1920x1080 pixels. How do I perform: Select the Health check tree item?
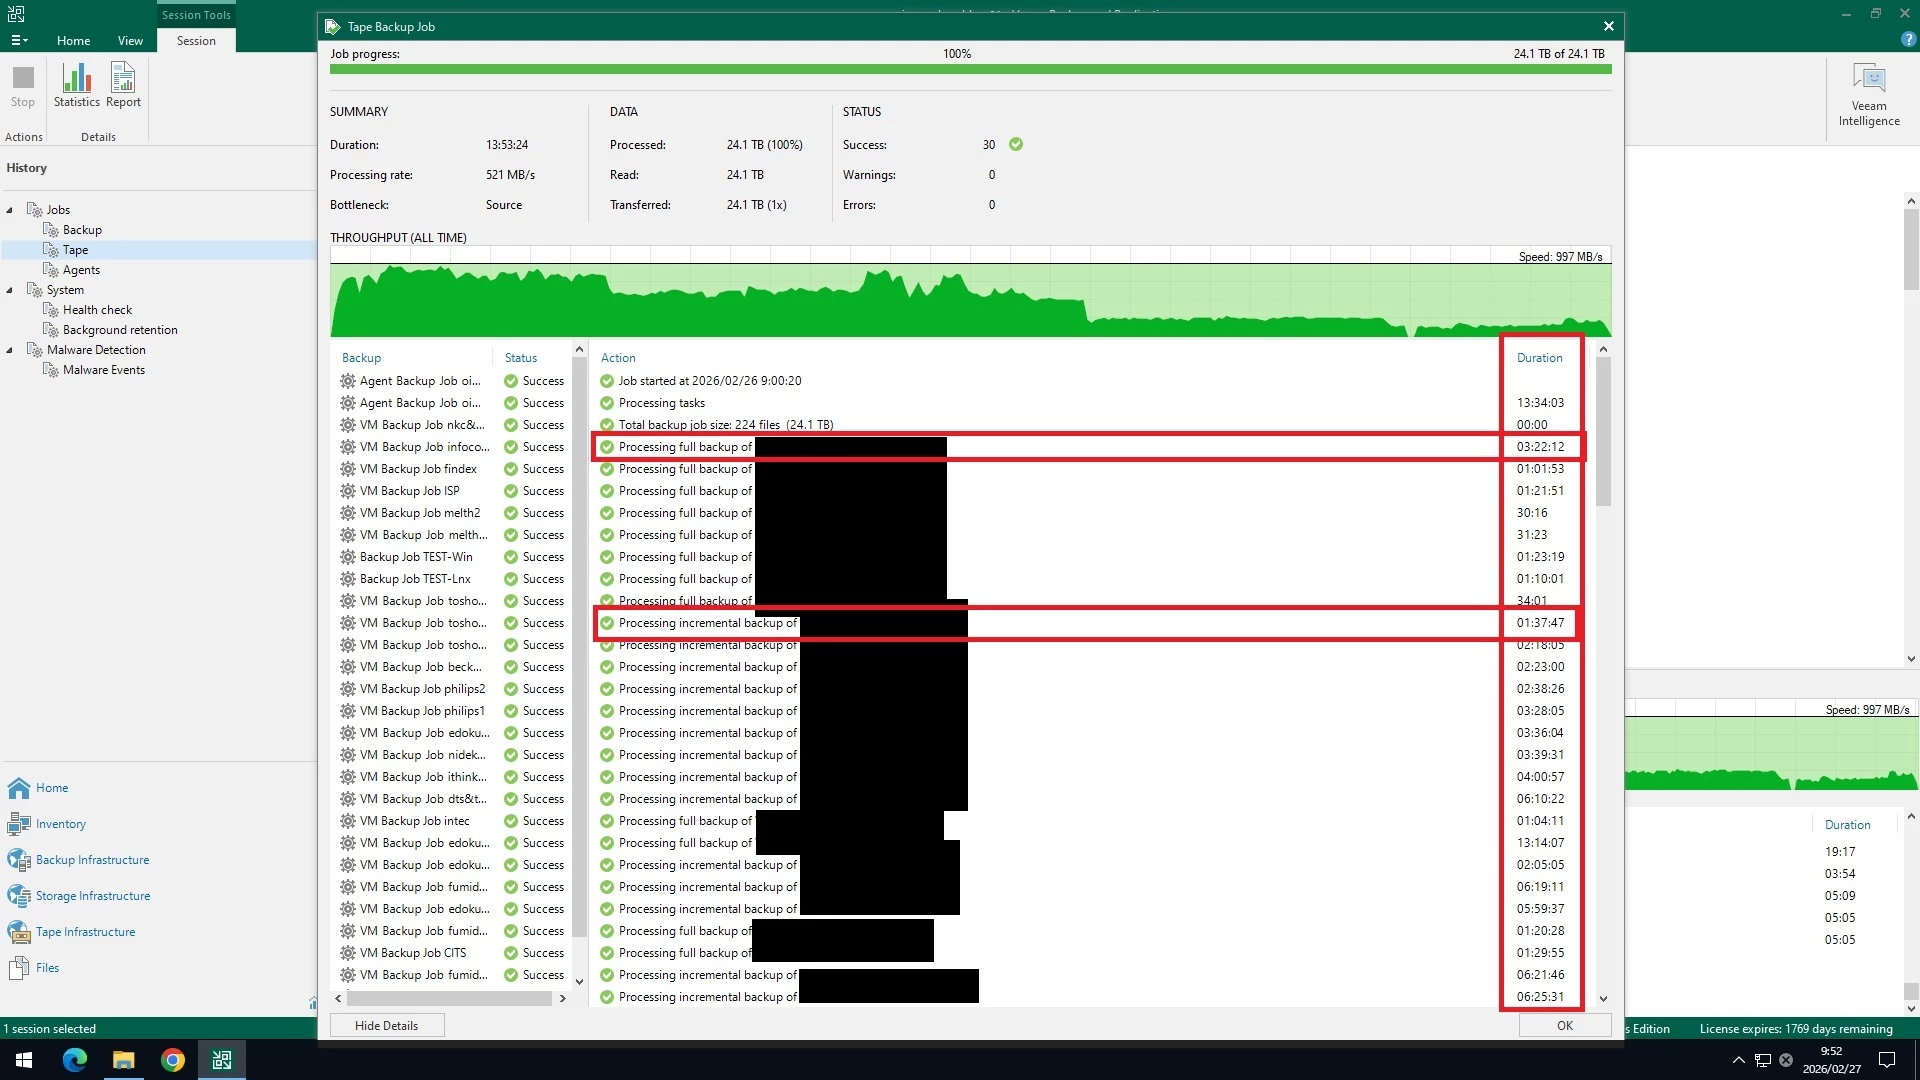(97, 310)
